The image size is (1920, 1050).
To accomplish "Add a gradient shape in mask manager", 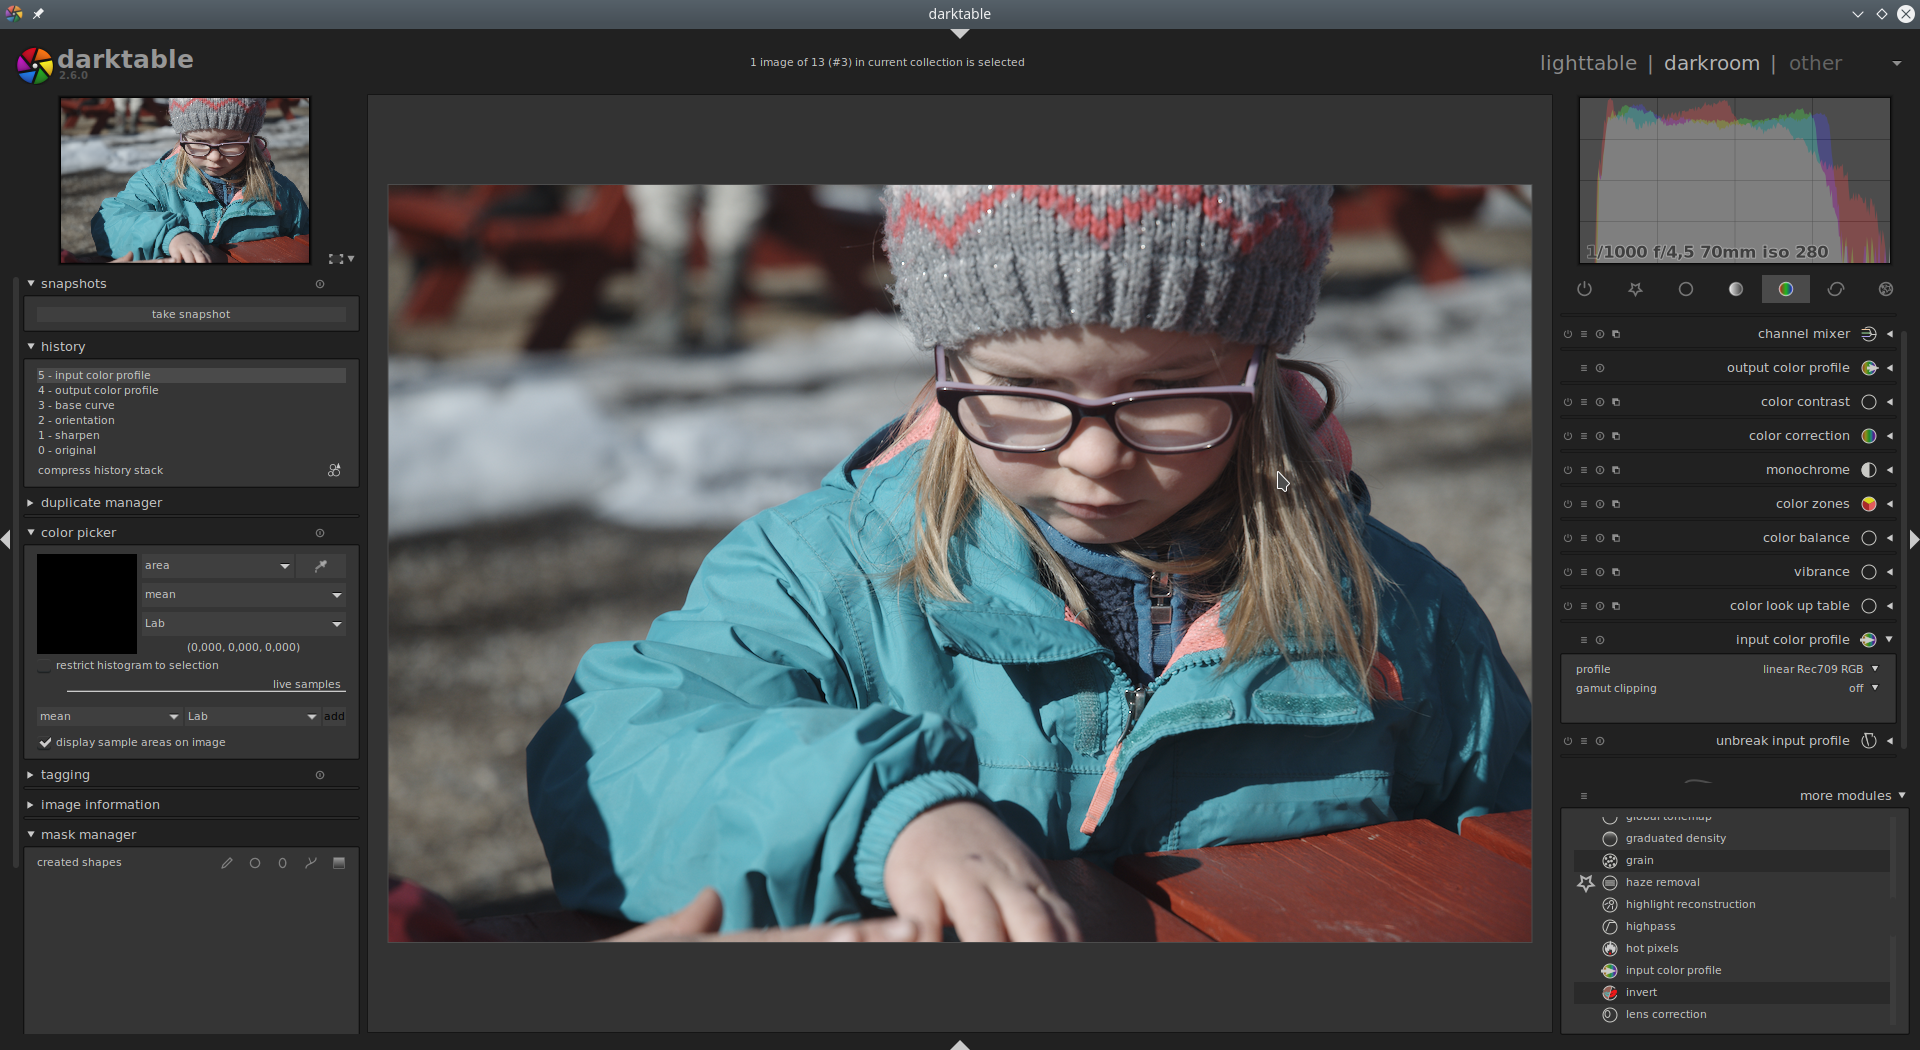I will point(339,863).
